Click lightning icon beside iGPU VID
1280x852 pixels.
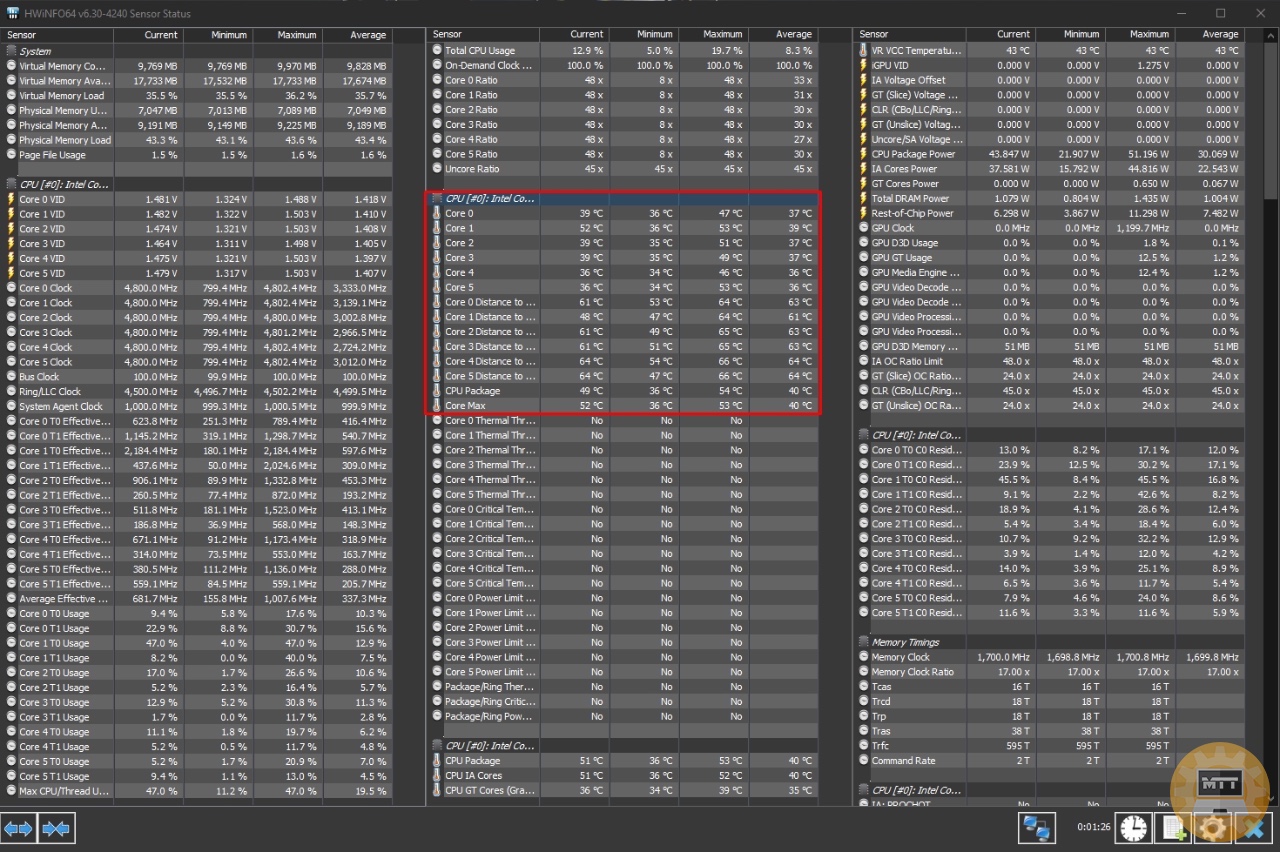click(x=864, y=65)
